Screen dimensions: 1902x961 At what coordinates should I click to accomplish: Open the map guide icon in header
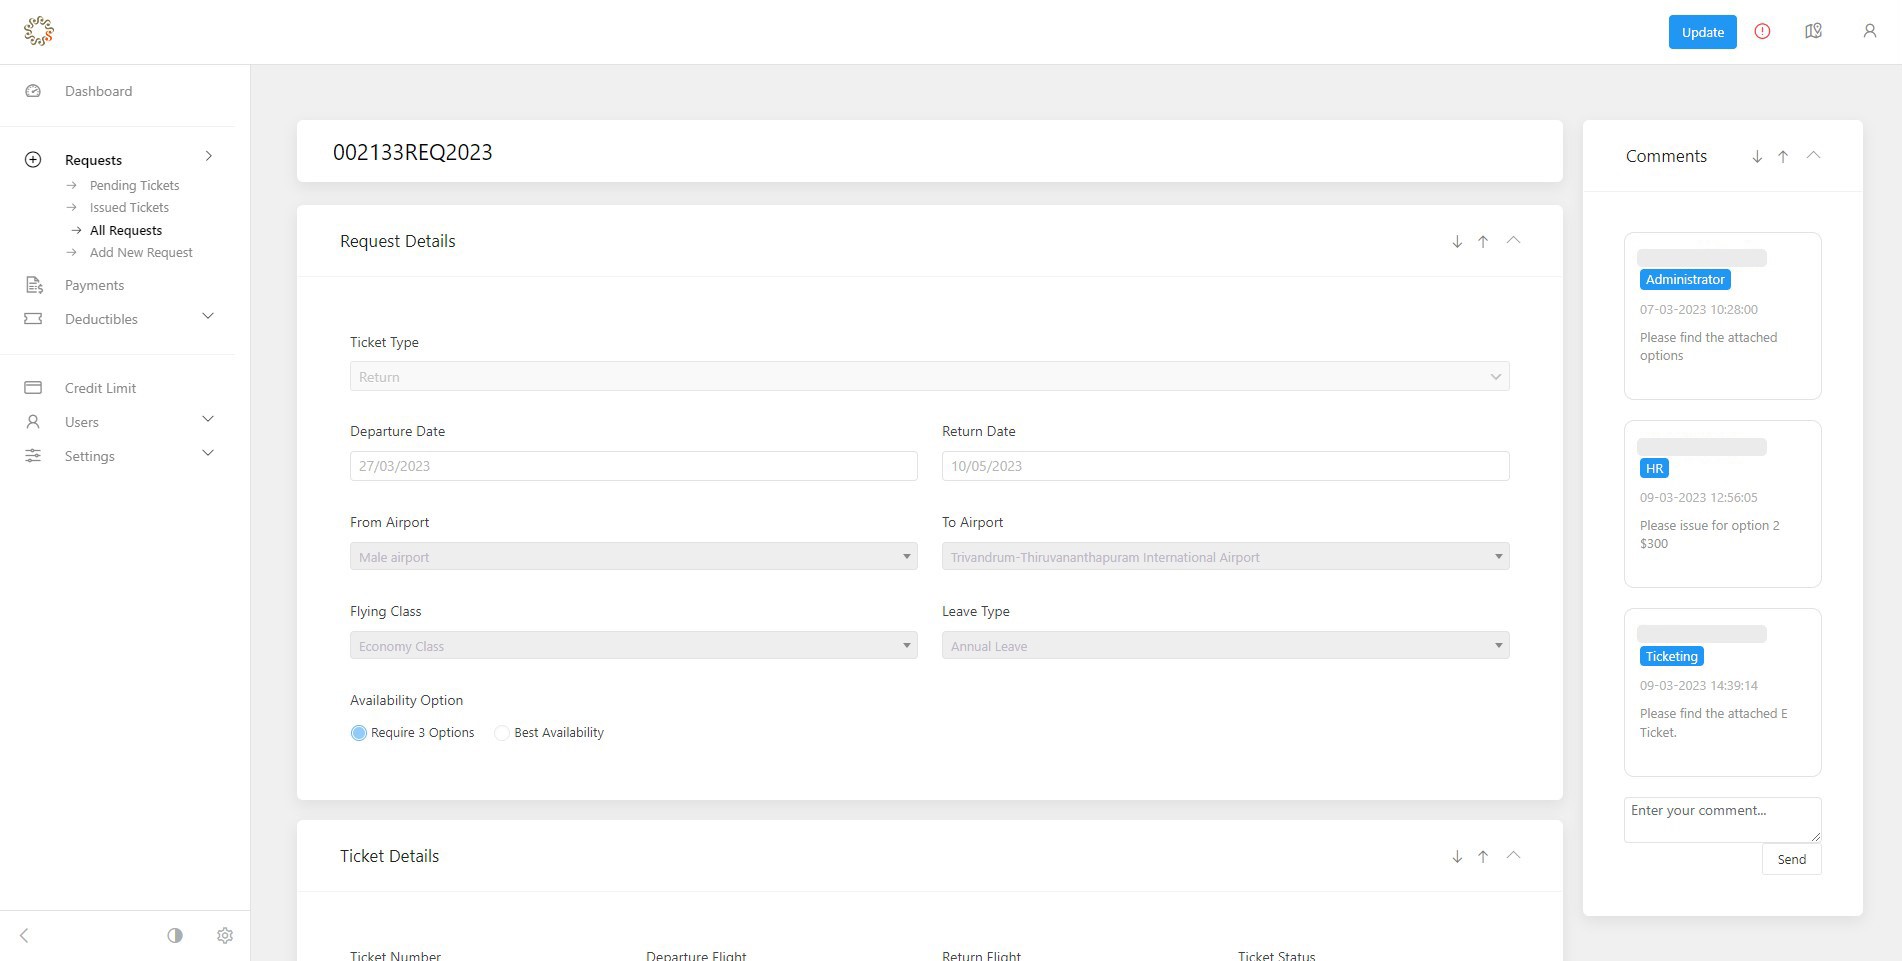(1813, 32)
